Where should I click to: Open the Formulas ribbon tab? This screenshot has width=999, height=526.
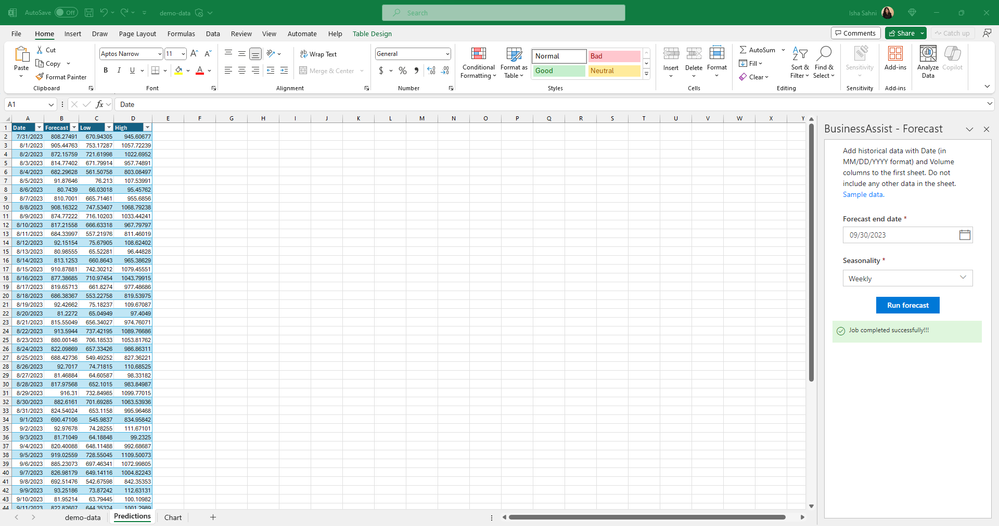(181, 34)
